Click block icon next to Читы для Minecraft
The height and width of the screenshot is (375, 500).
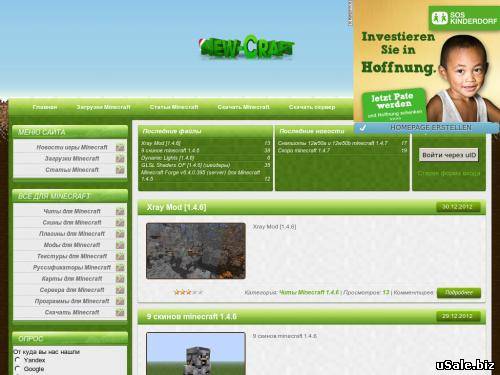pyautogui.click(x=120, y=211)
